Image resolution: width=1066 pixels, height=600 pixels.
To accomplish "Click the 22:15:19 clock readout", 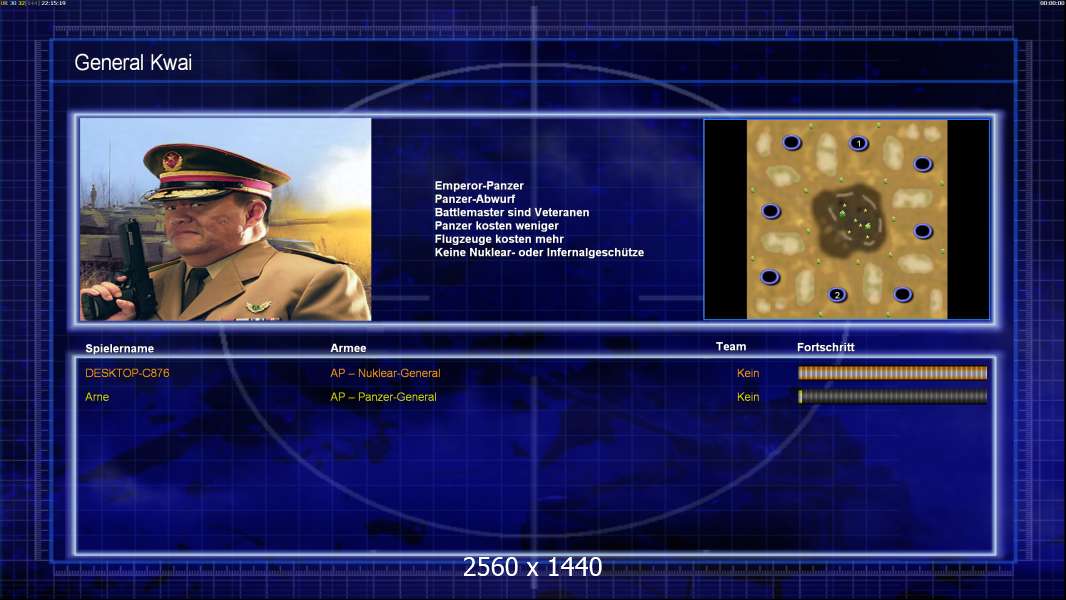I will point(54,3).
